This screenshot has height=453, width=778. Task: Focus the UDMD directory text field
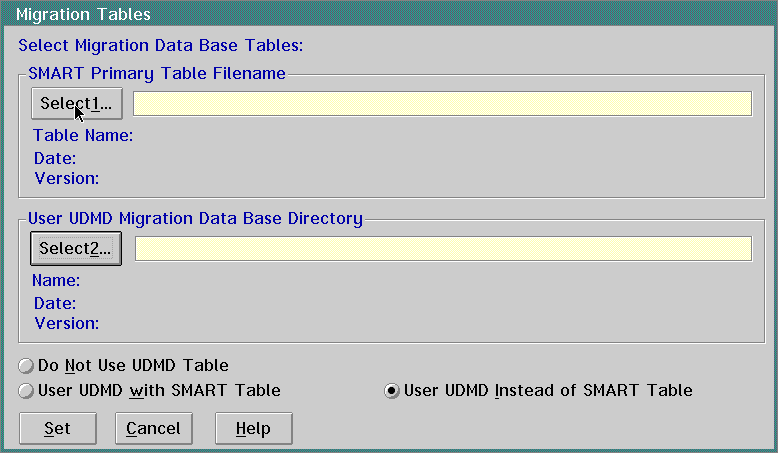(x=442, y=249)
